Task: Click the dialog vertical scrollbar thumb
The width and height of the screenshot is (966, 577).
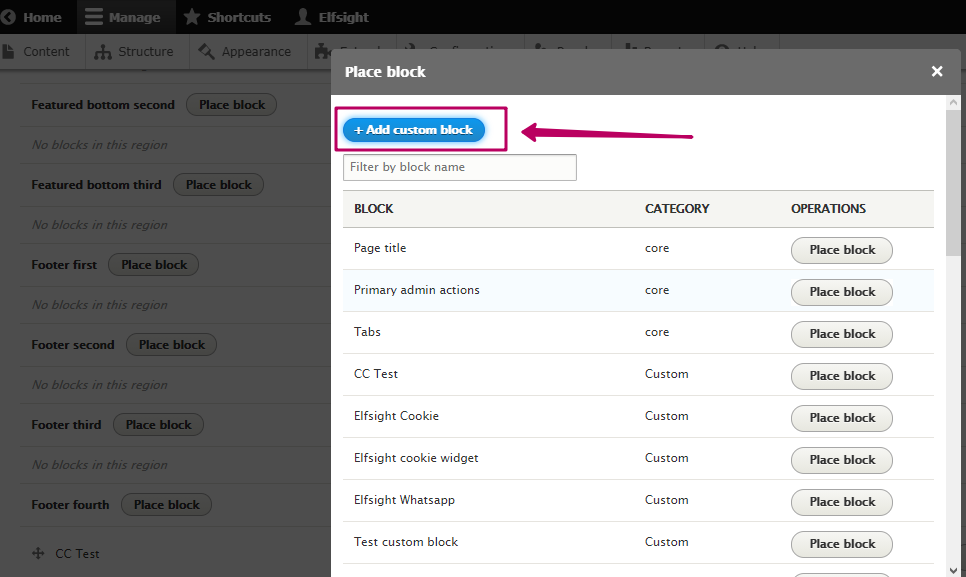Action: coord(954,183)
